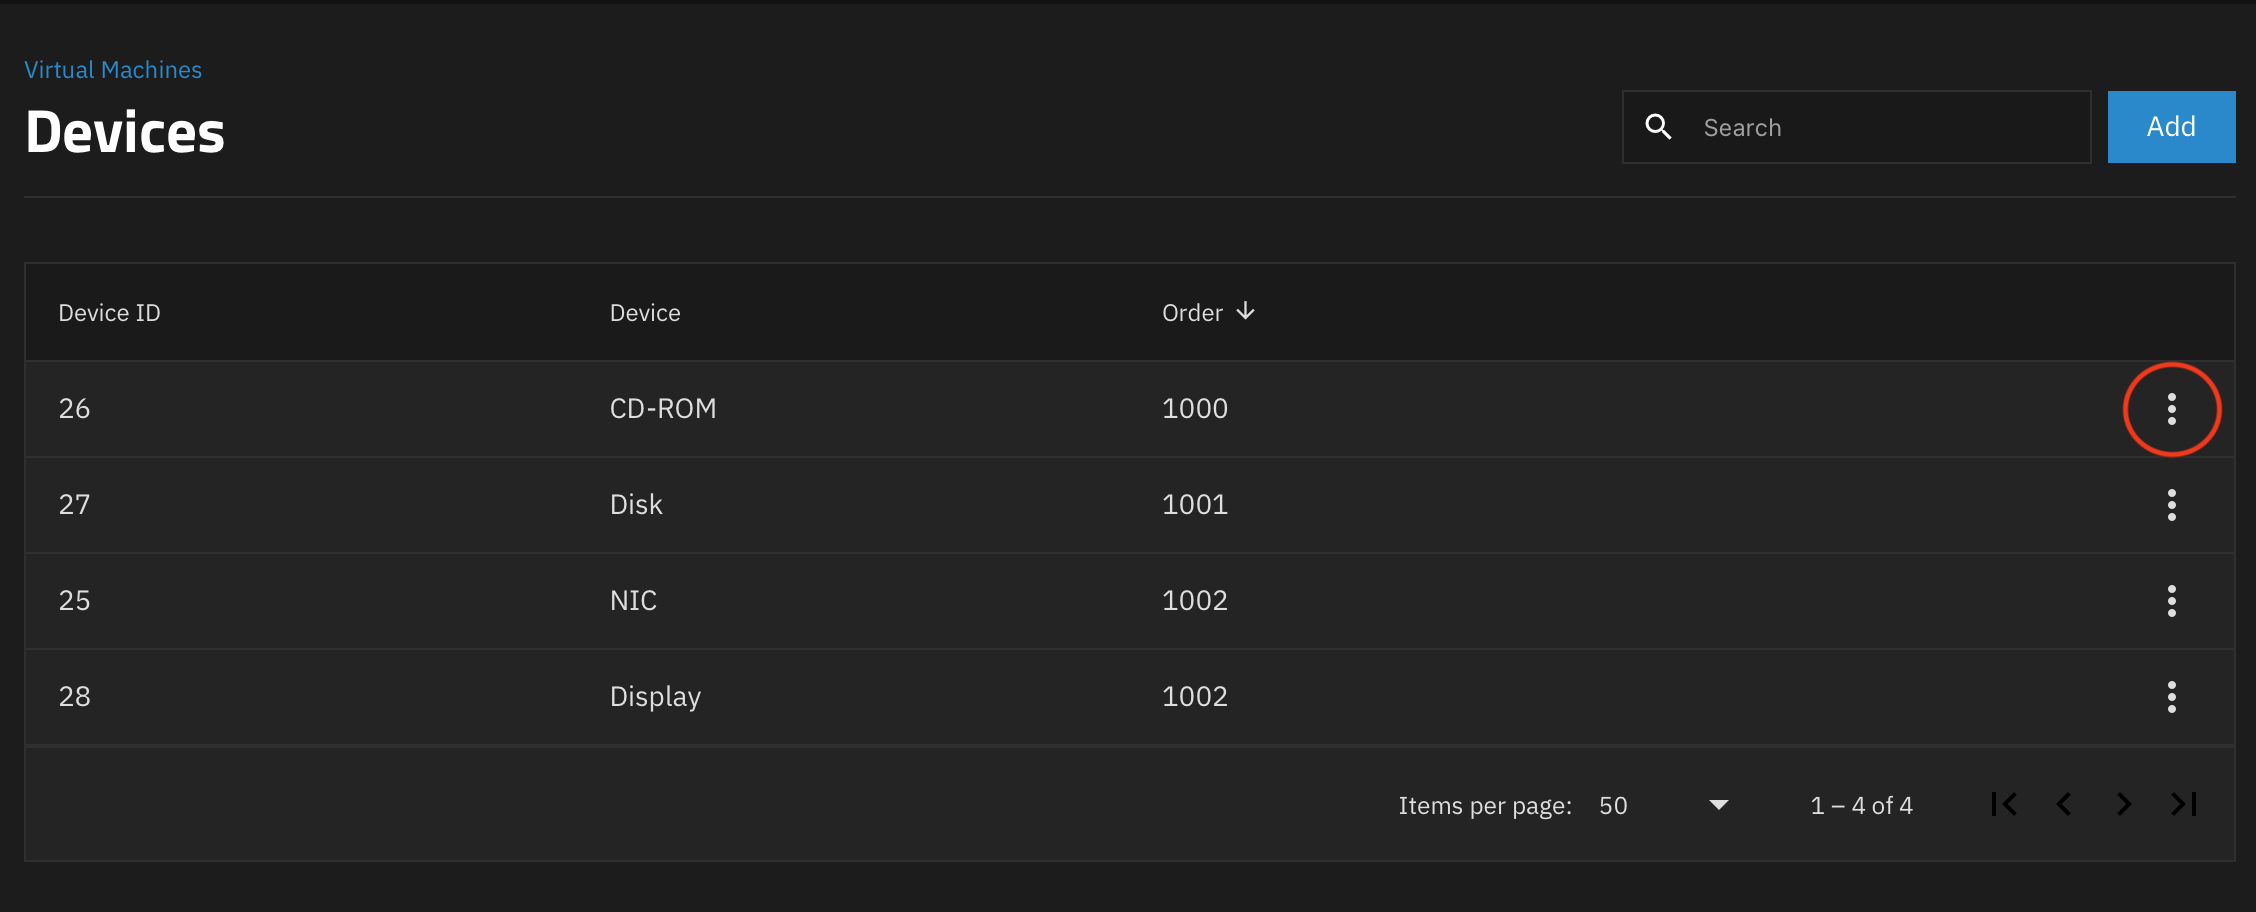2256x912 pixels.
Task: Sort the table by the Device column
Action: [645, 312]
